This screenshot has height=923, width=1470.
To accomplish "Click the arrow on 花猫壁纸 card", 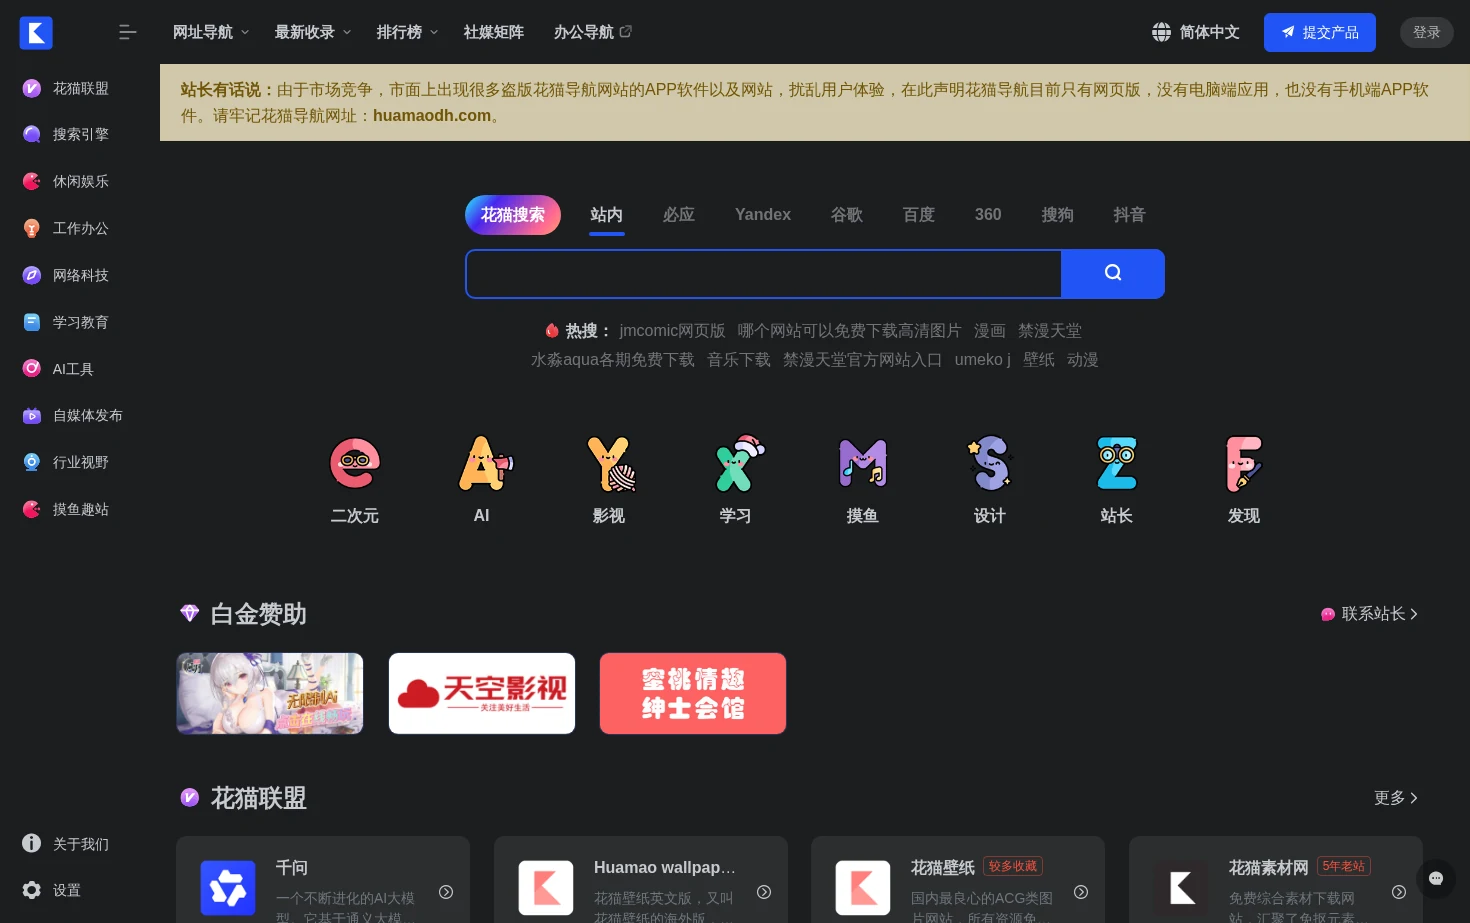I will [1081, 892].
